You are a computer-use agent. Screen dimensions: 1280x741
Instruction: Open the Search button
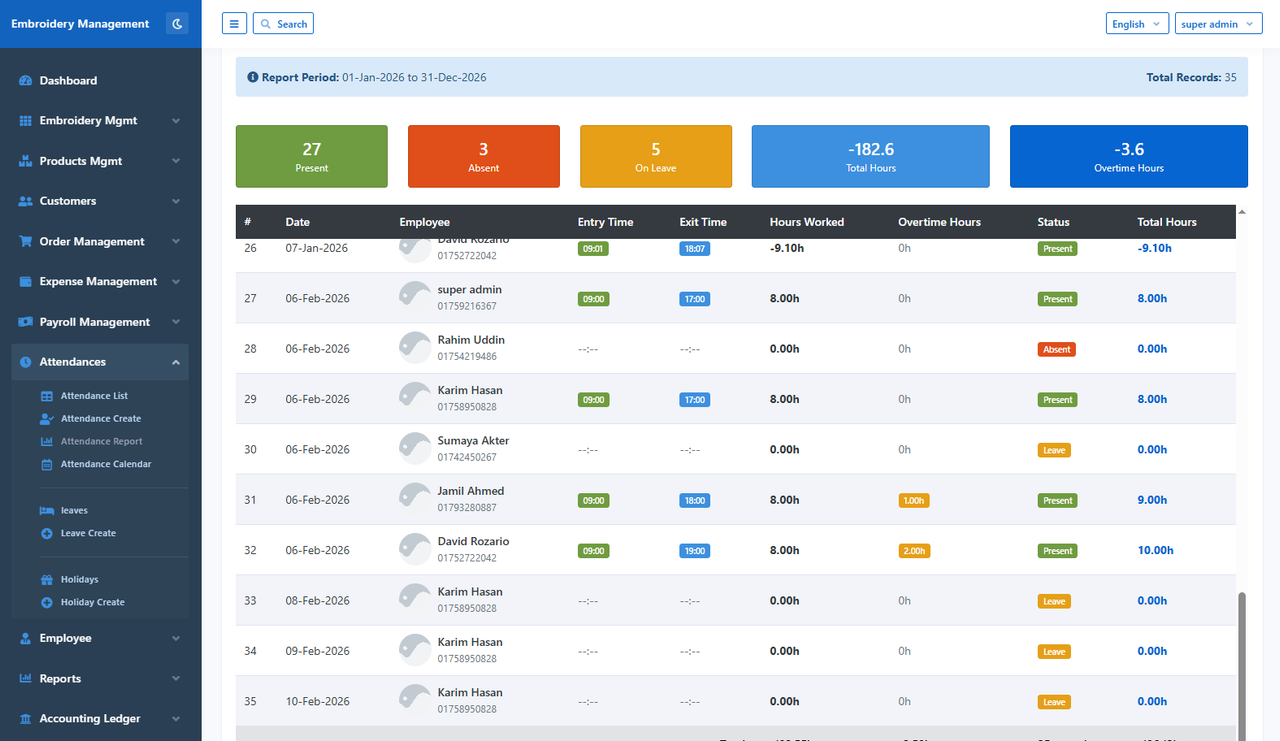(x=283, y=24)
